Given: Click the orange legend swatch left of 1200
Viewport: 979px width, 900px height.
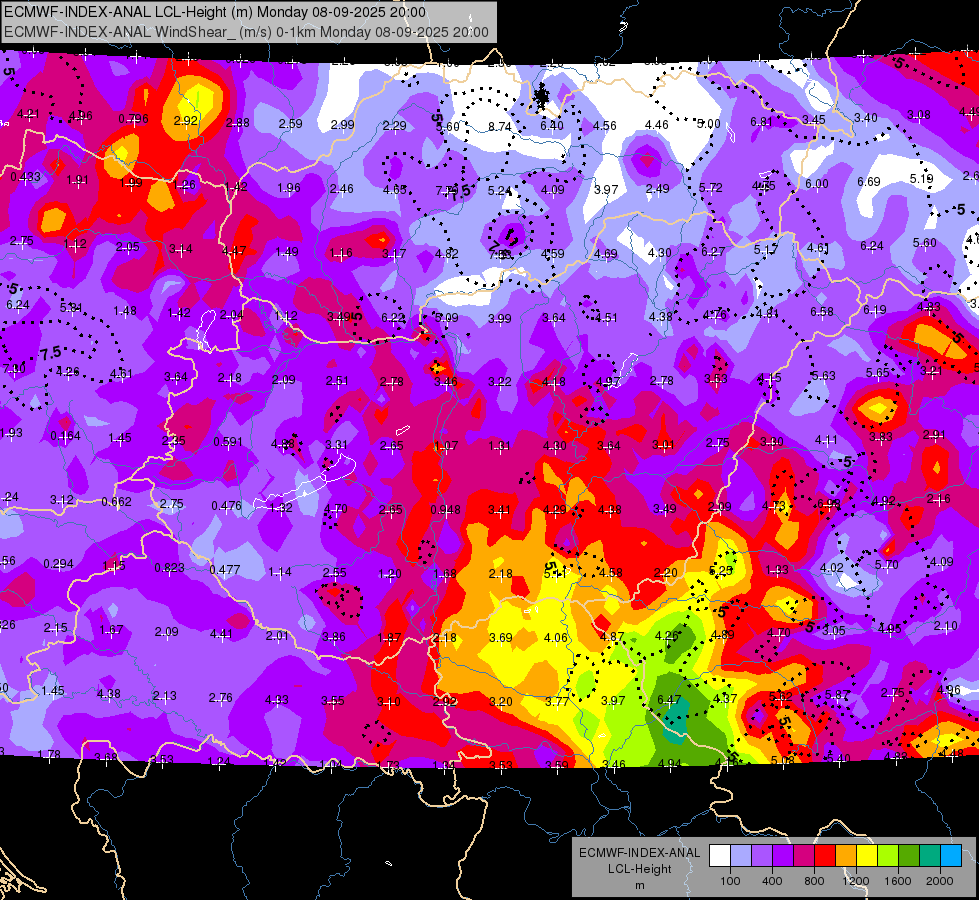Looking at the screenshot, I should click(x=845, y=856).
